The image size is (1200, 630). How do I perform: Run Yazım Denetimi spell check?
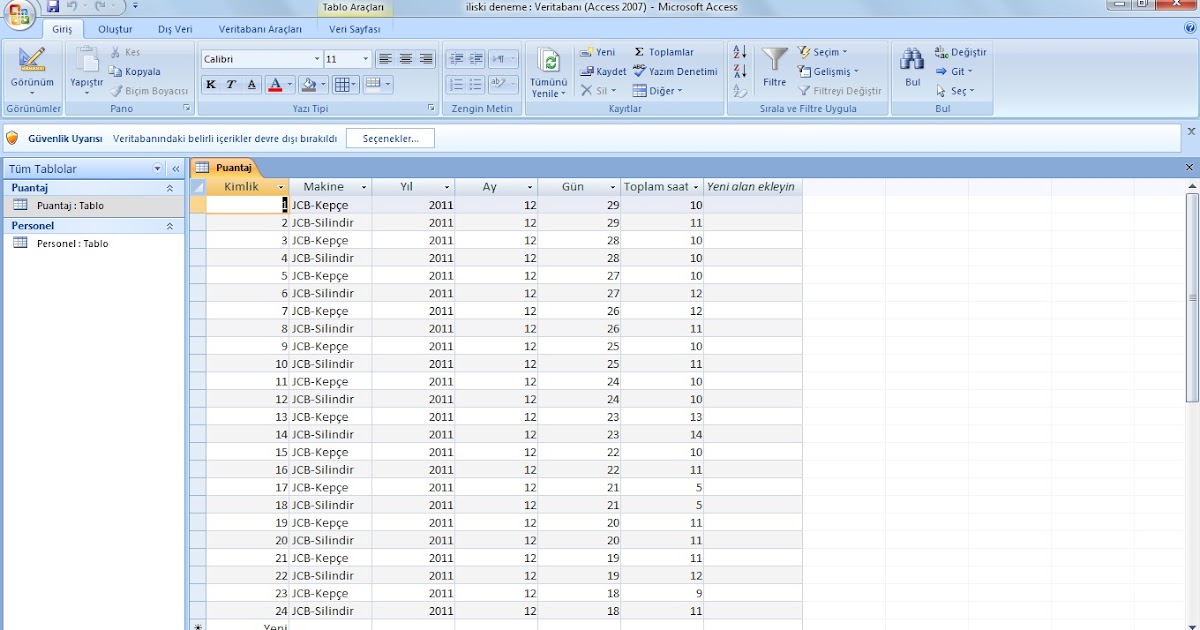[x=675, y=71]
